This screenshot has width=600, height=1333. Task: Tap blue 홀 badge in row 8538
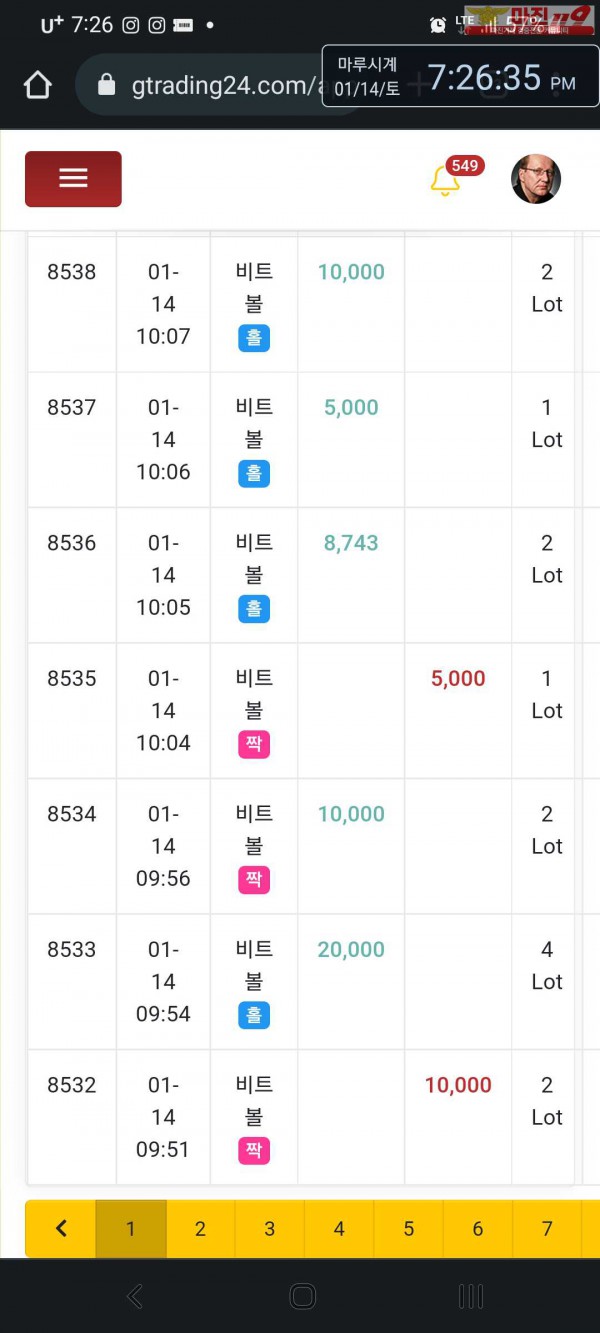254,338
